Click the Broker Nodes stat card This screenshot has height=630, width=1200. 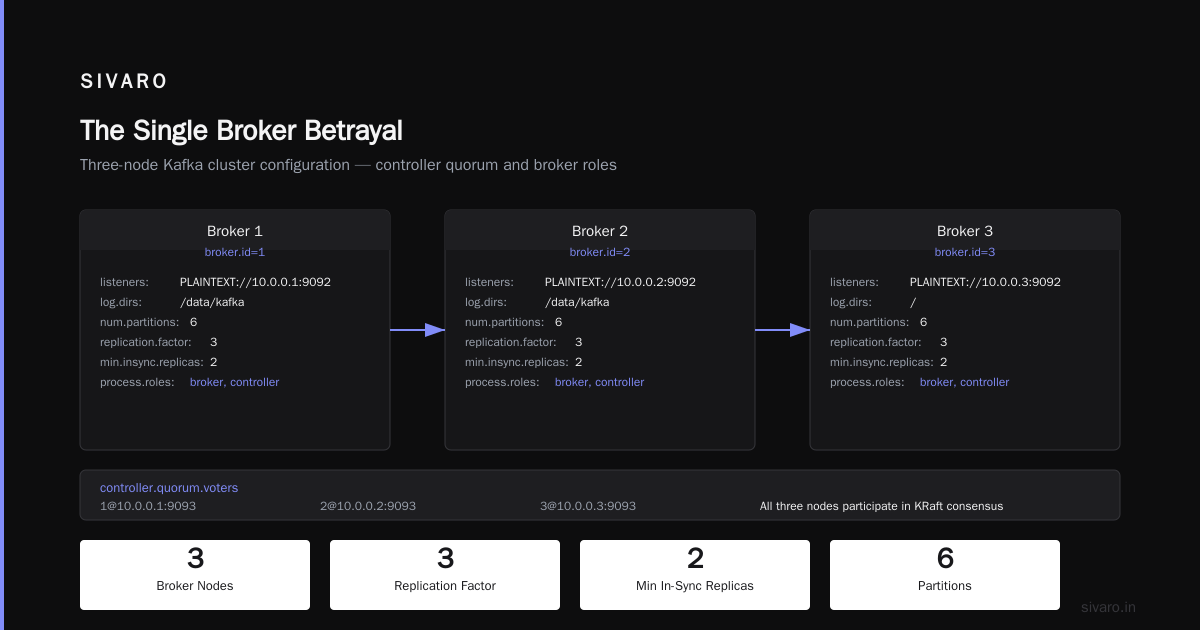coord(195,575)
